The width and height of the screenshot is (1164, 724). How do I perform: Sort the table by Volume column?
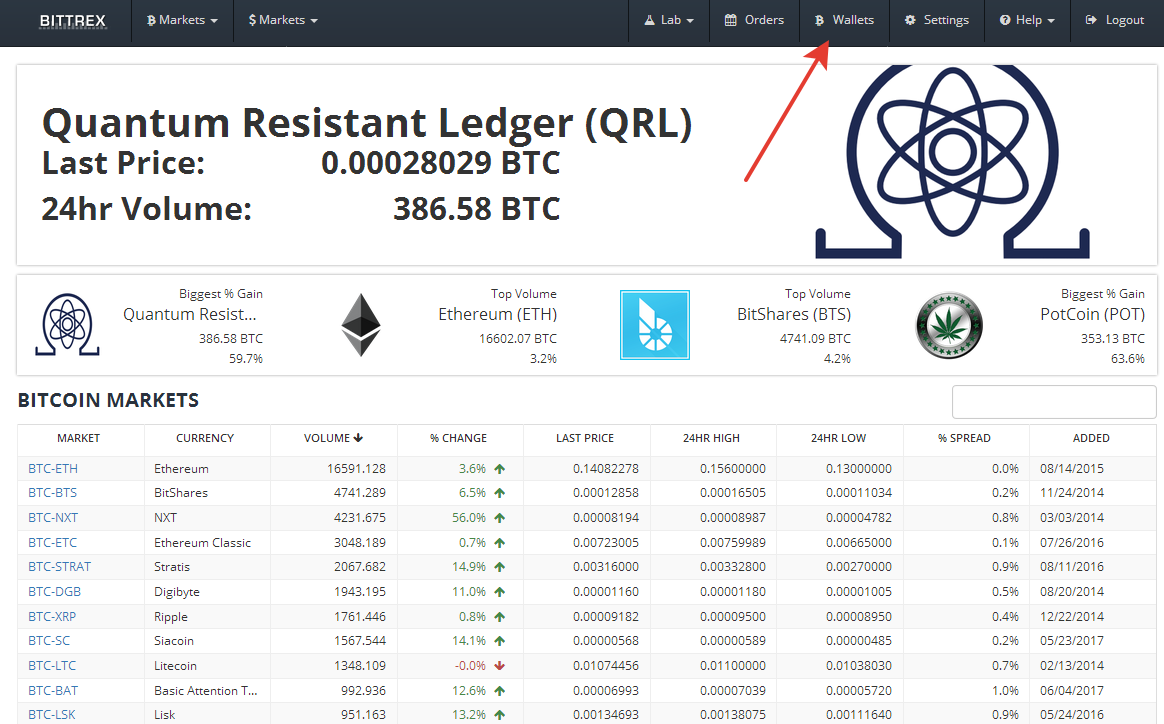[x=333, y=438]
